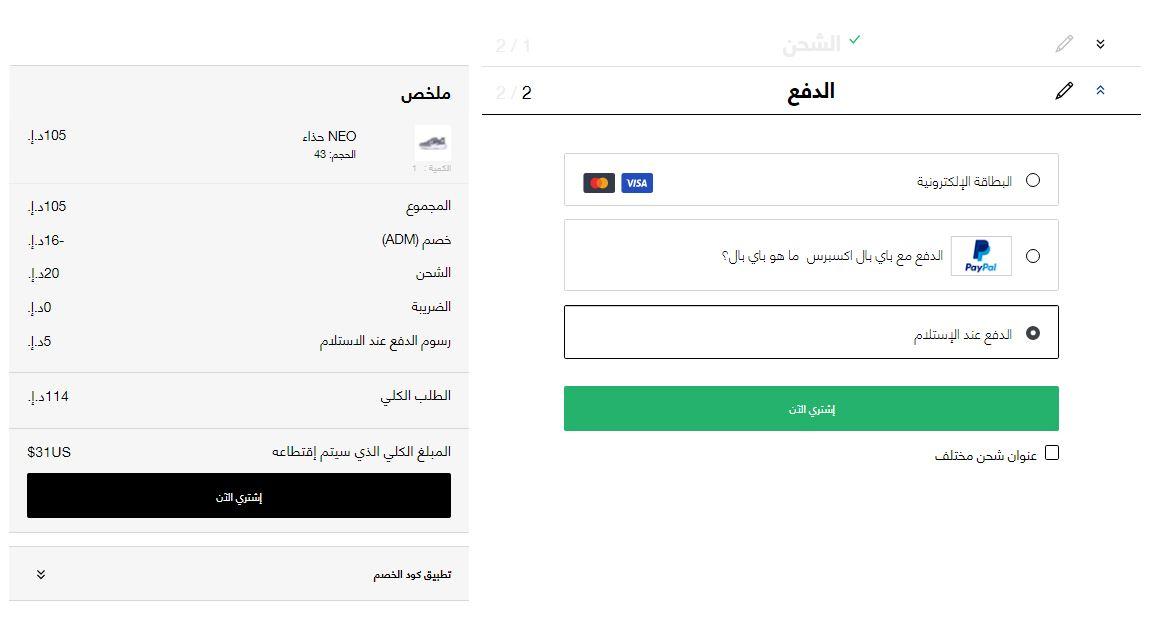Select the الدفع step header
This screenshot has width=1163, height=629.
(x=810, y=92)
